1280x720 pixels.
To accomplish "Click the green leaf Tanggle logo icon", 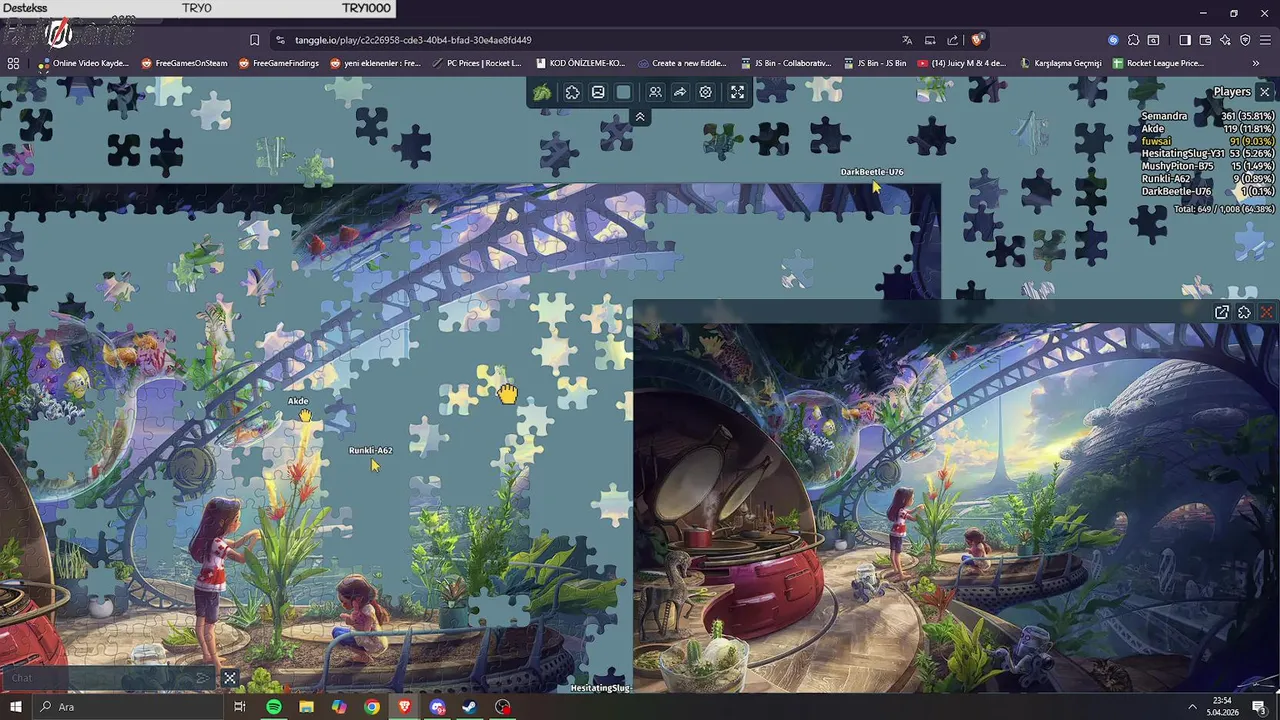I will click(x=542, y=92).
